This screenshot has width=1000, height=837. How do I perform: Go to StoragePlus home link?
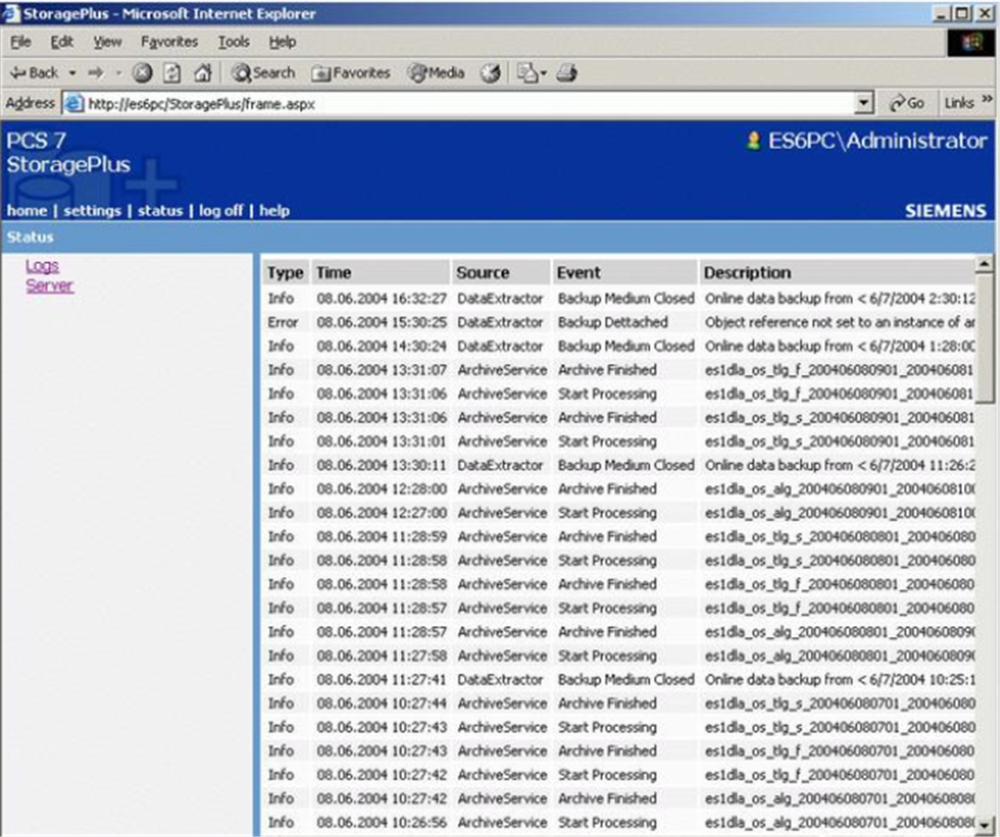tap(27, 211)
